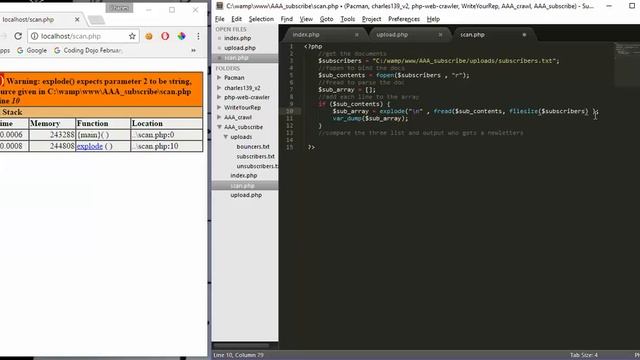Open a new Chrome tab
The image size is (640, 360).
(x=96, y=20)
